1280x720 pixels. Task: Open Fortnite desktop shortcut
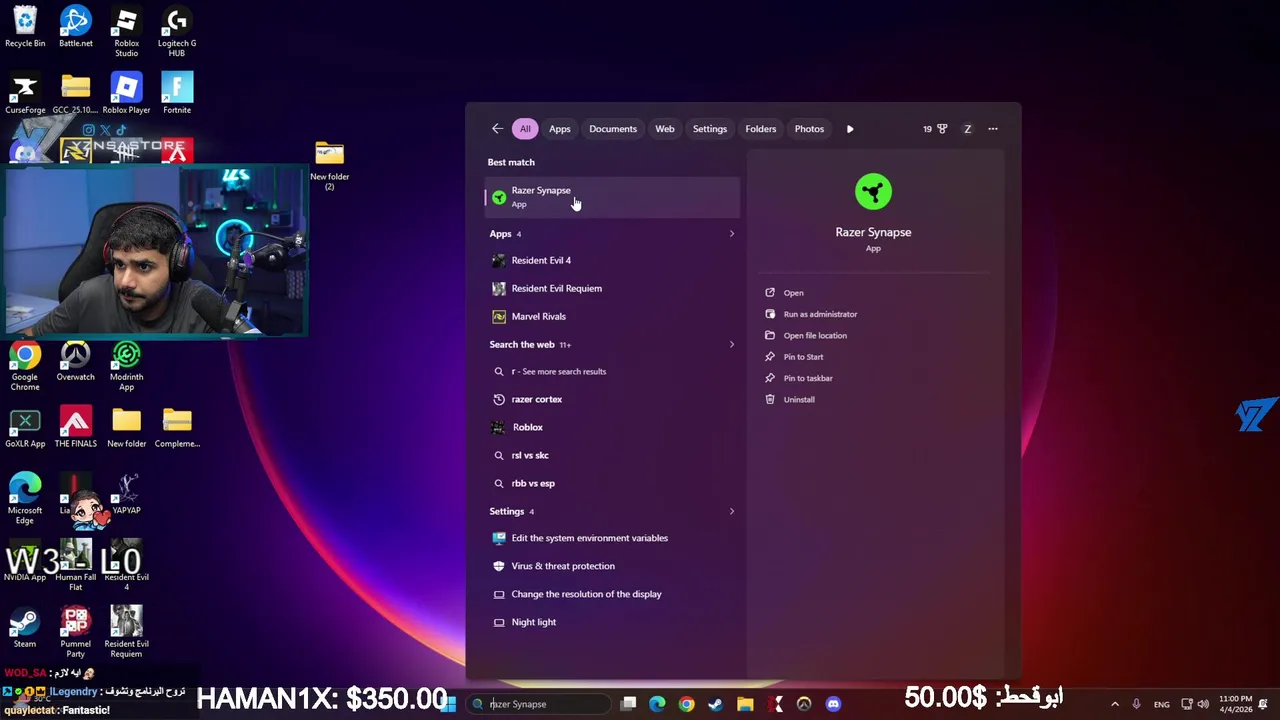coord(177,94)
